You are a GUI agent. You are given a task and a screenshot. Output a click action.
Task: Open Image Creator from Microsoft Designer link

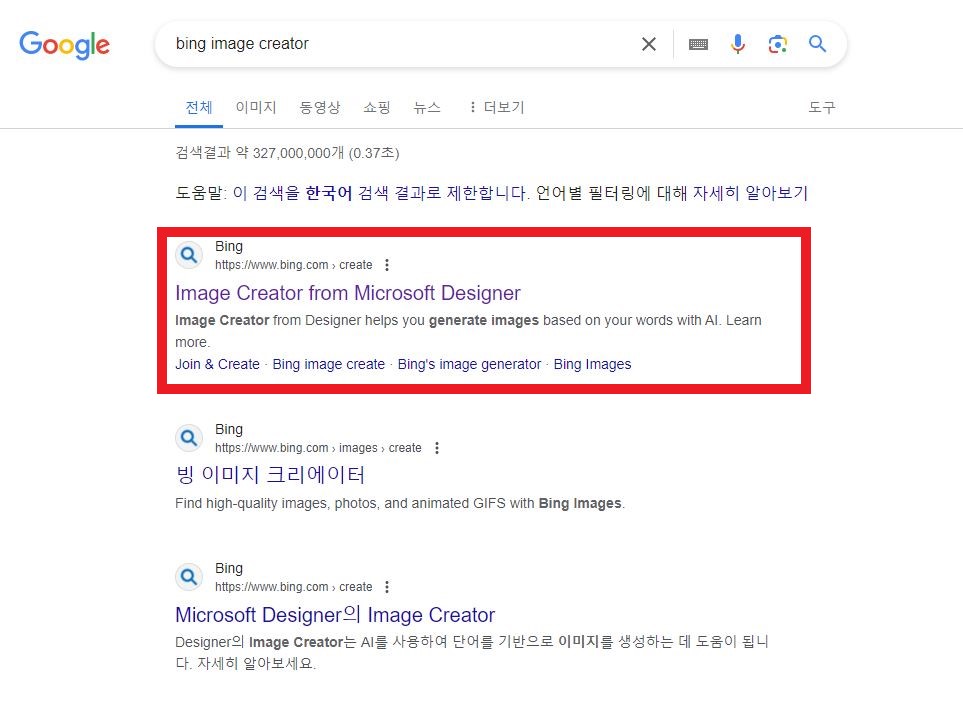tap(348, 293)
